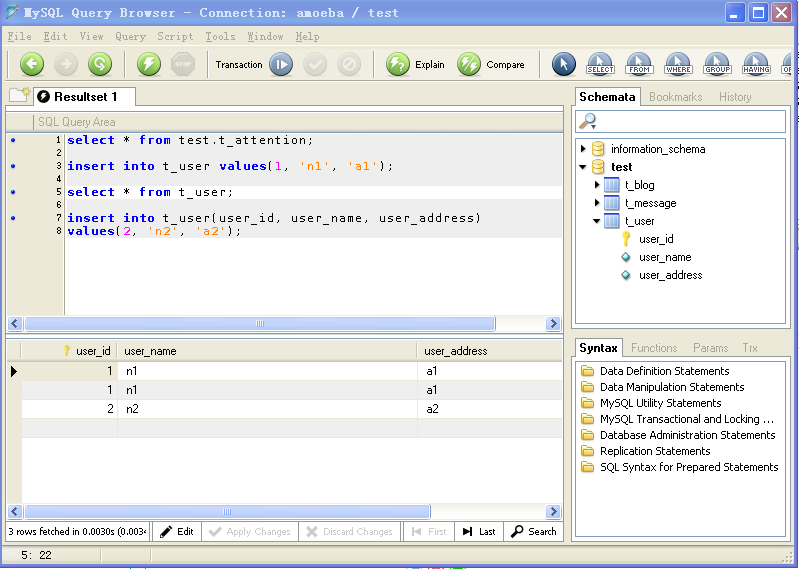799x569 pixels.
Task: Execute query with green lightning button
Action: (x=149, y=64)
